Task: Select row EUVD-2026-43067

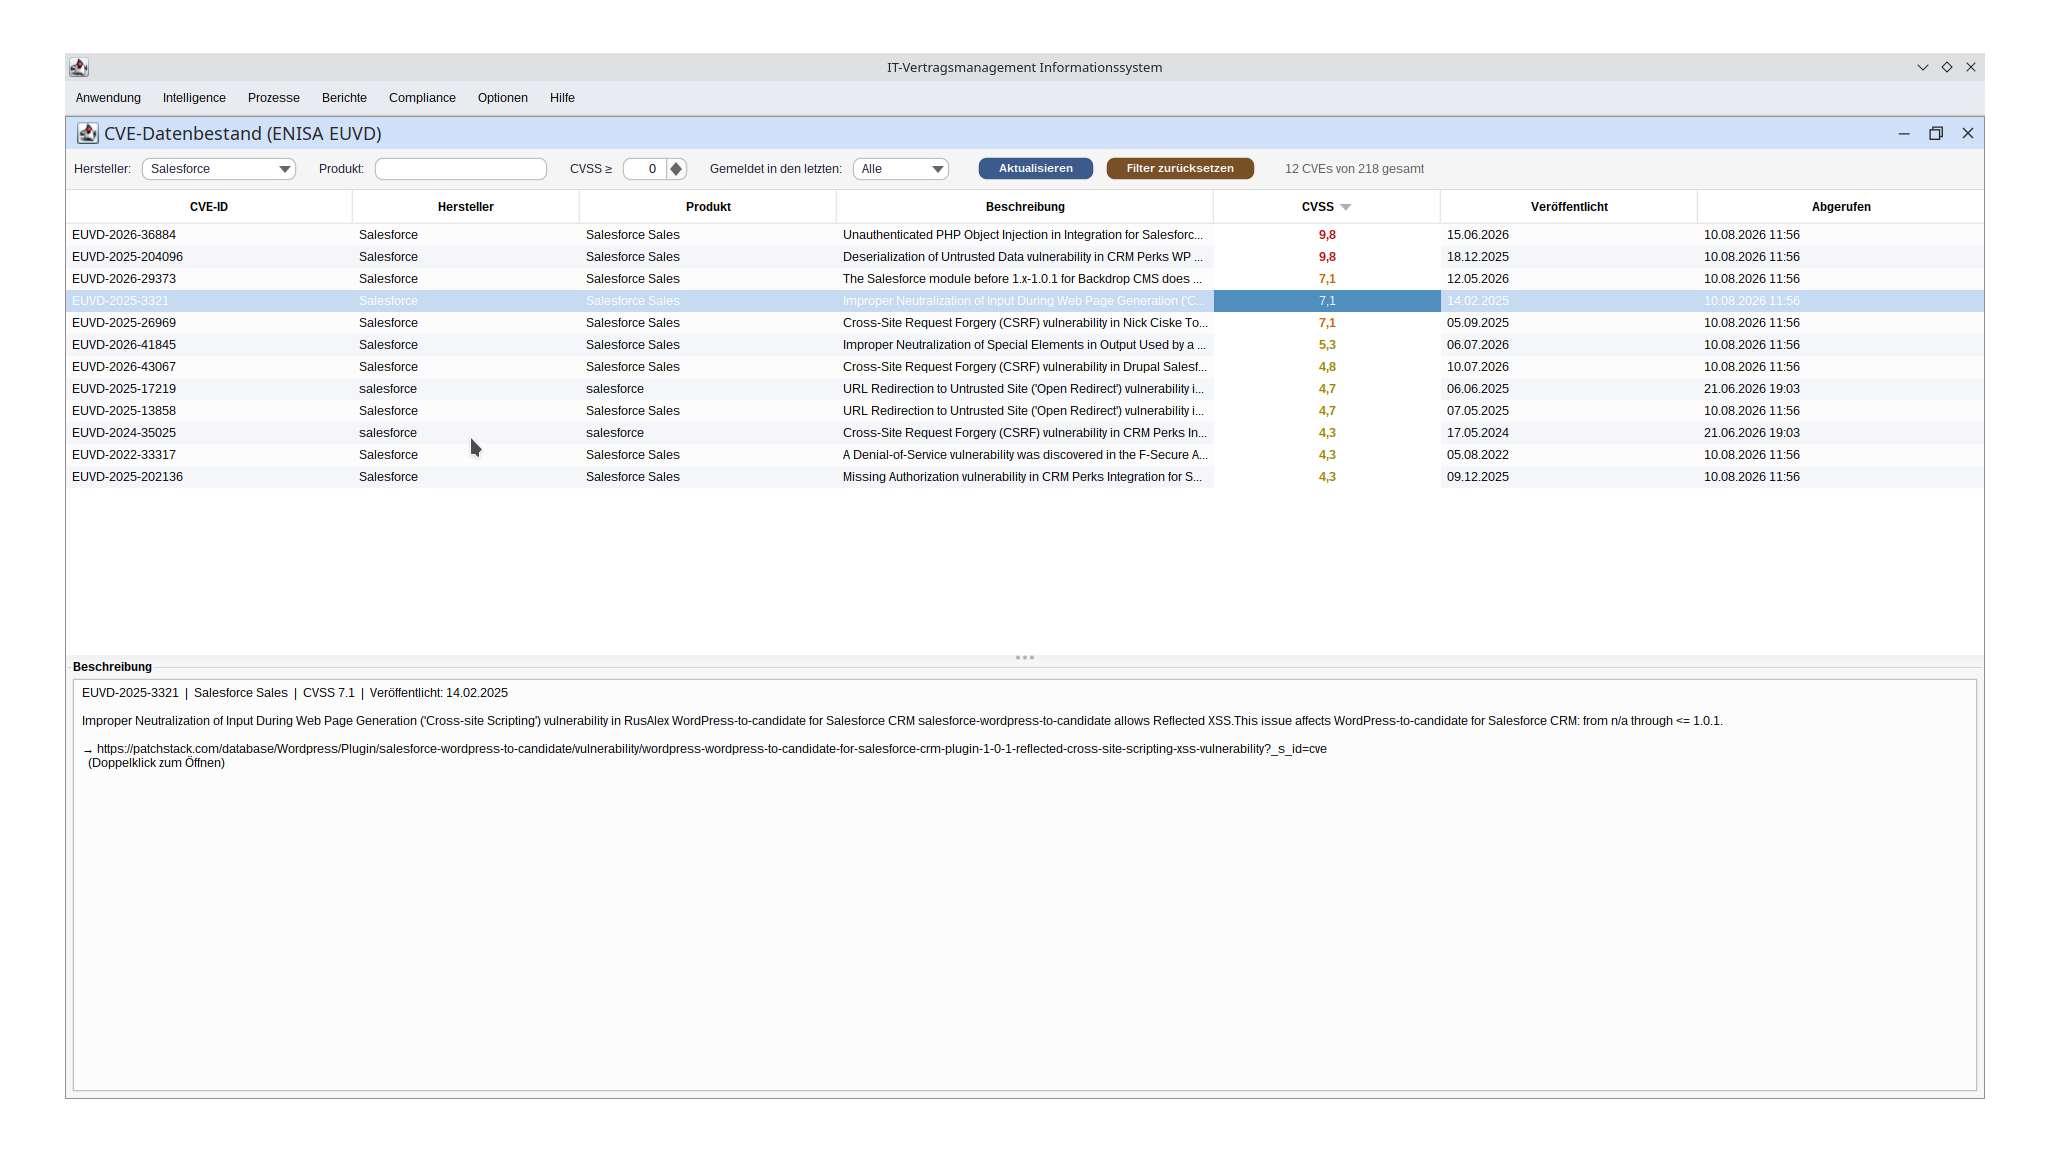Action: (x=1025, y=367)
